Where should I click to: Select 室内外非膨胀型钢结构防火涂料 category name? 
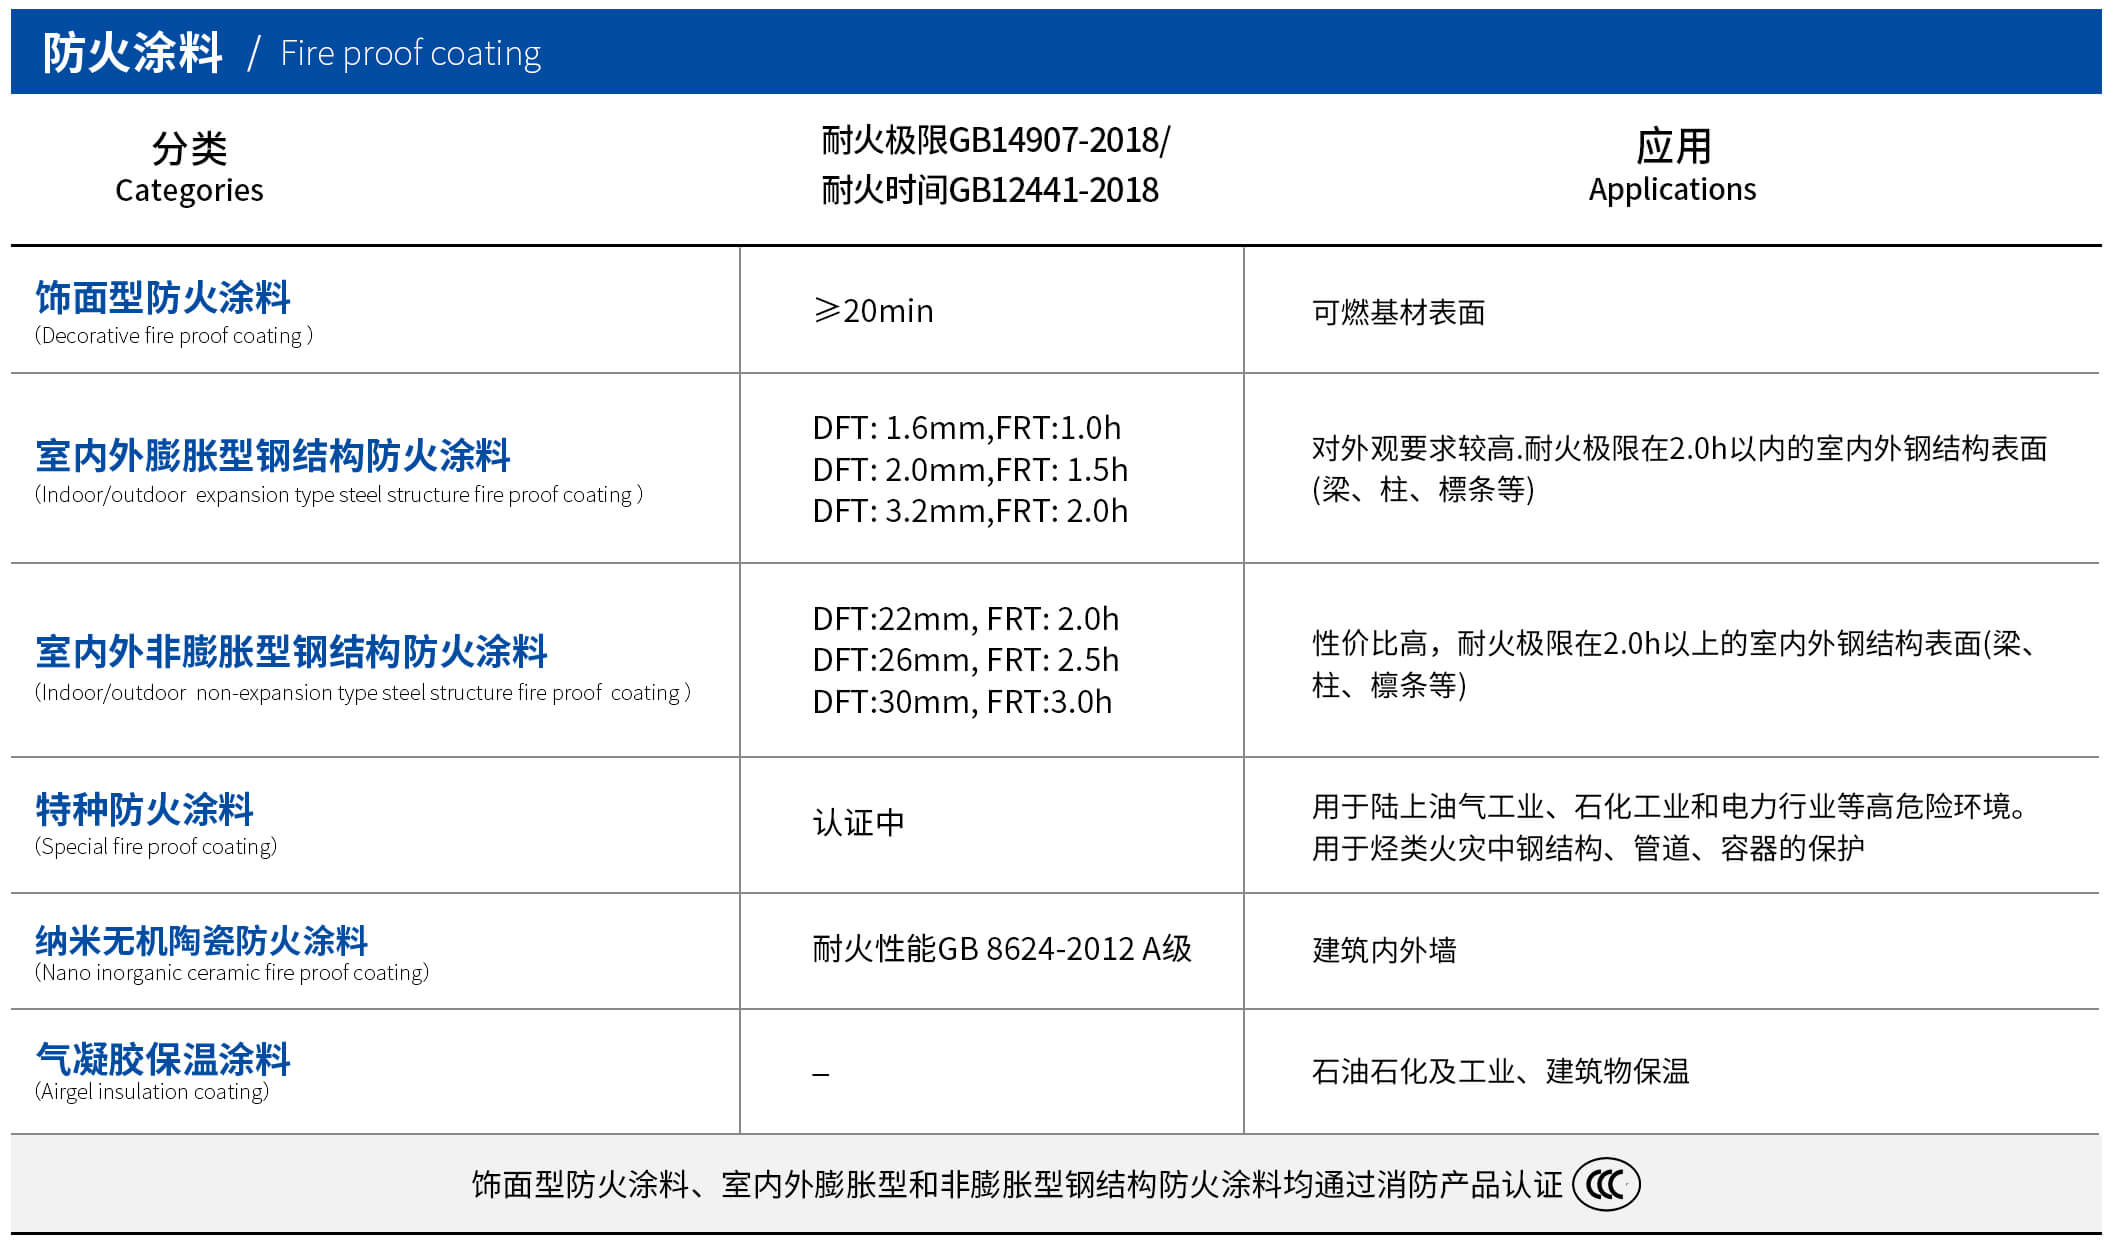[291, 651]
